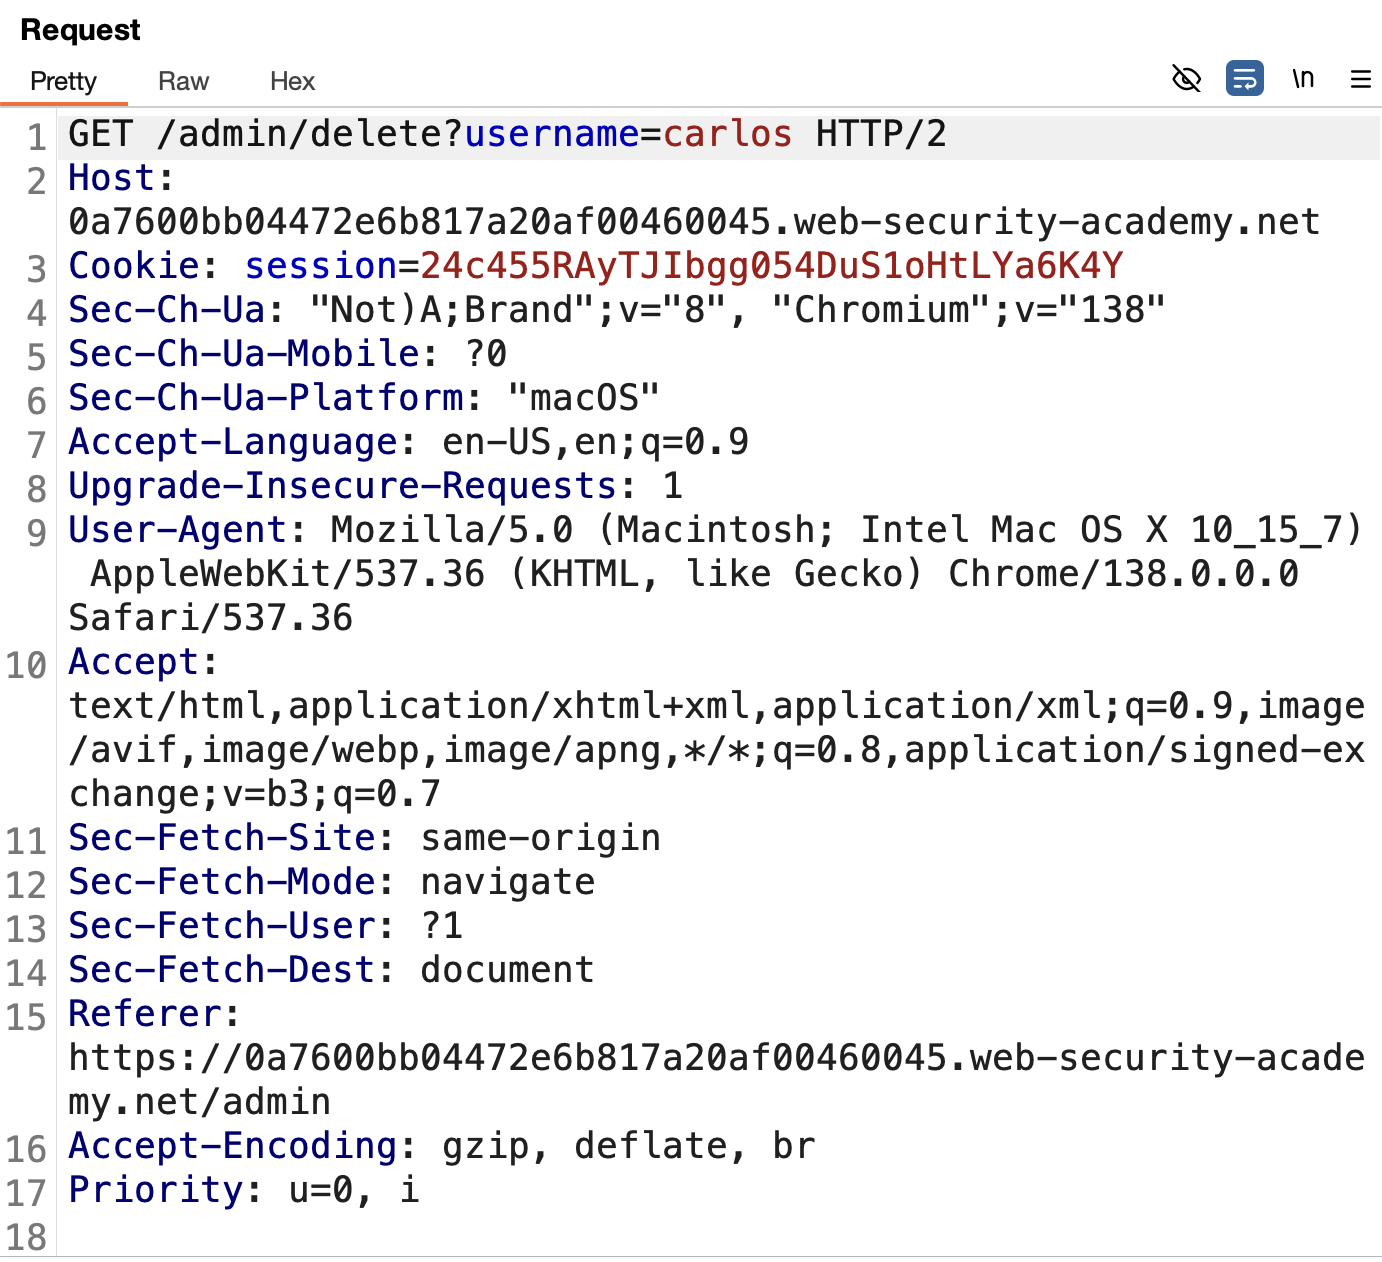Click the Host header name
This screenshot has height=1262, width=1382.
tap(111, 178)
